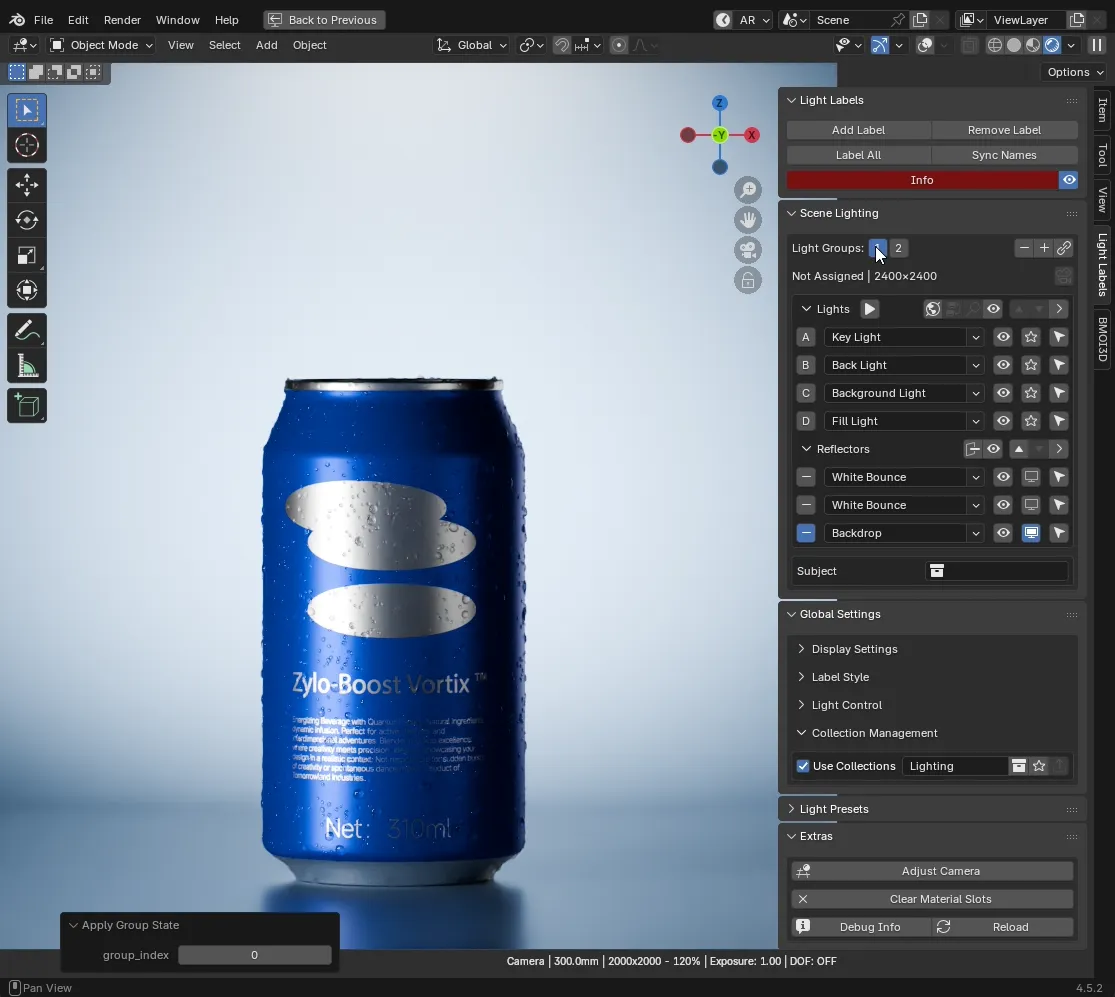Open the Render menu

pyautogui.click(x=122, y=20)
